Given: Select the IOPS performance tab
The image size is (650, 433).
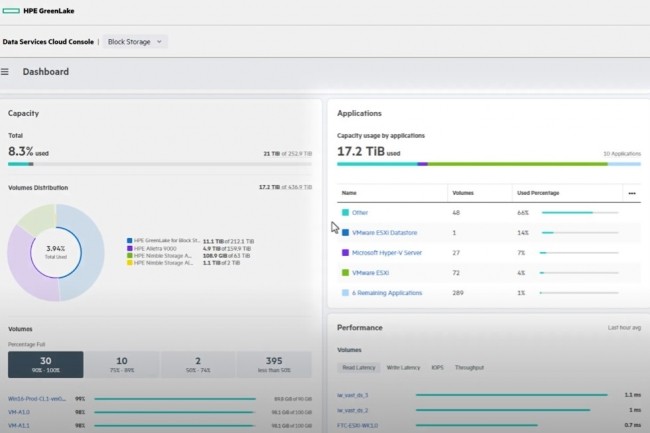Looking at the screenshot, I should click(x=438, y=369).
